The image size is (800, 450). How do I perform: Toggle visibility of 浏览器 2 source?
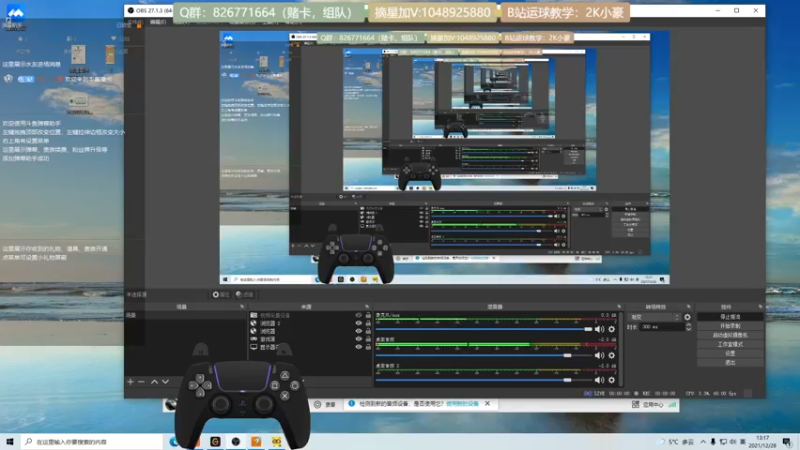[359, 323]
